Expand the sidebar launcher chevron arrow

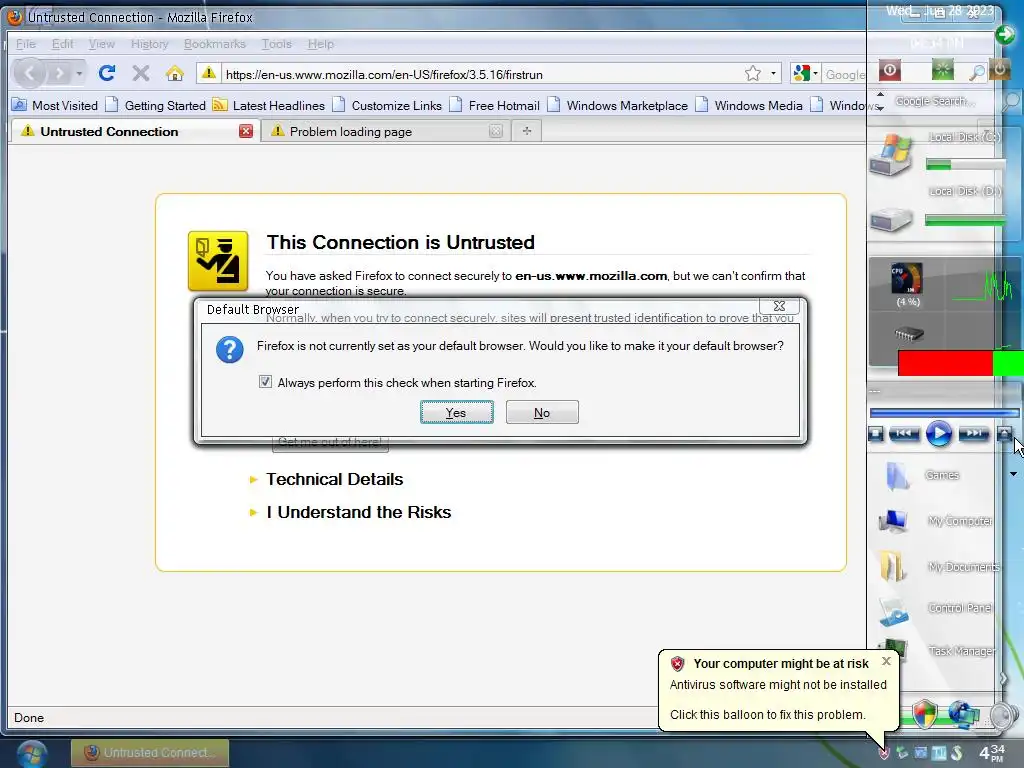(x=1004, y=679)
